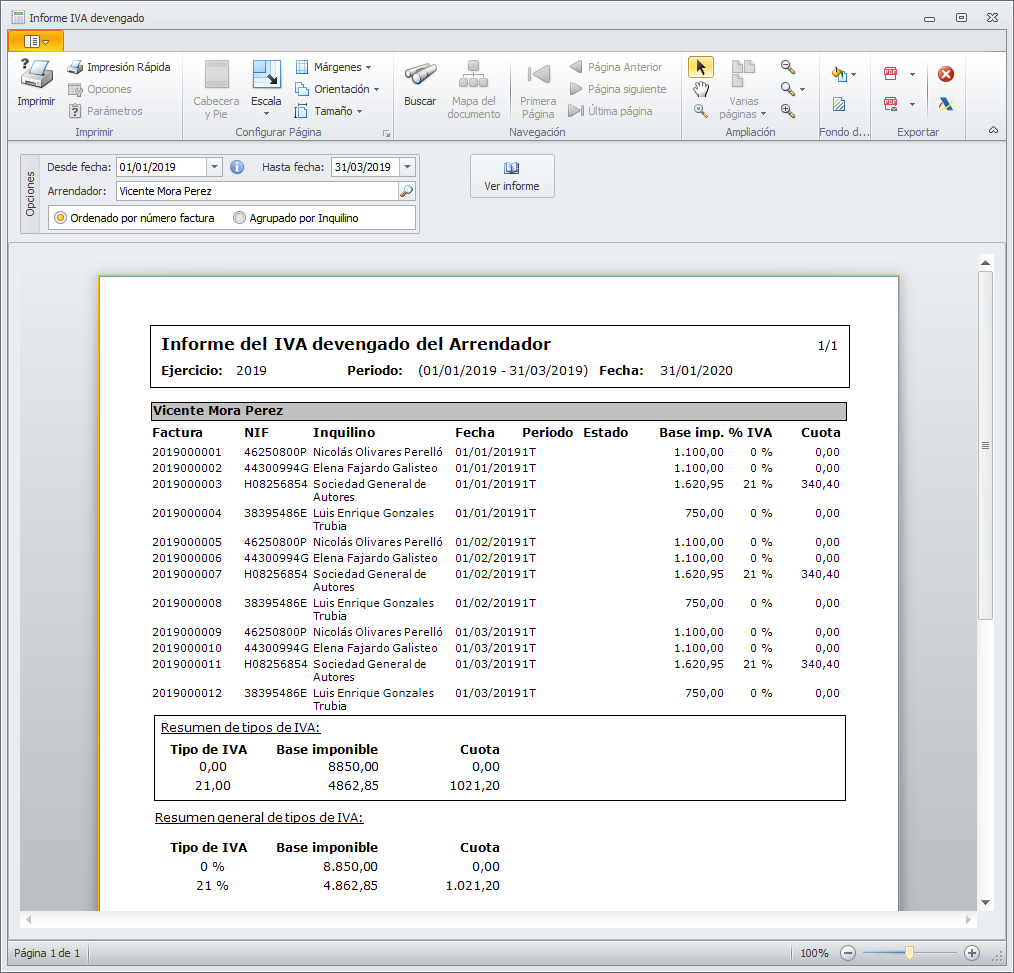1014x973 pixels.
Task: Click the Arrendador search magnifier icon
Action: point(406,191)
